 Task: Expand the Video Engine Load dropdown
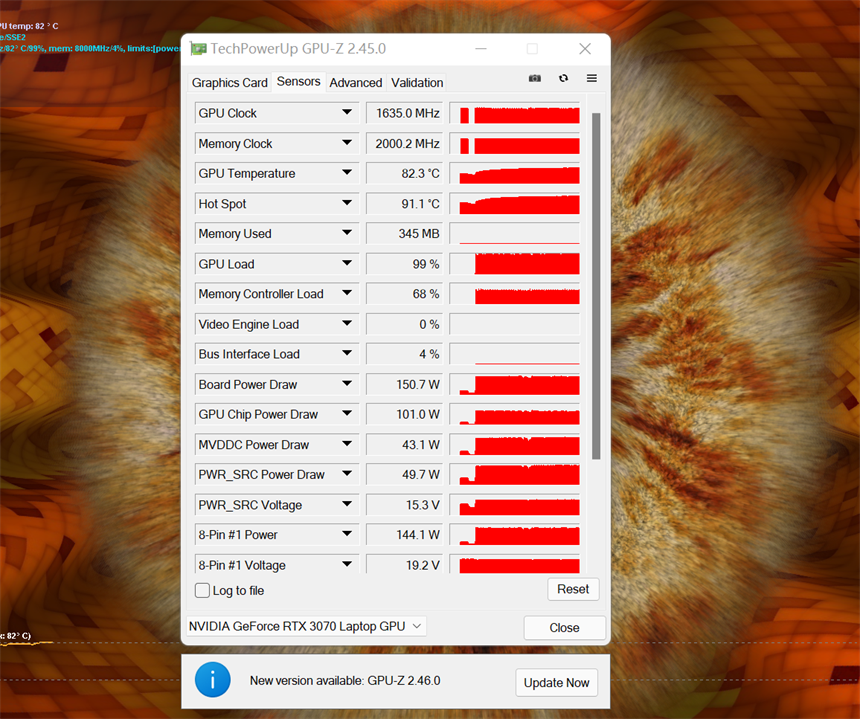click(x=347, y=324)
